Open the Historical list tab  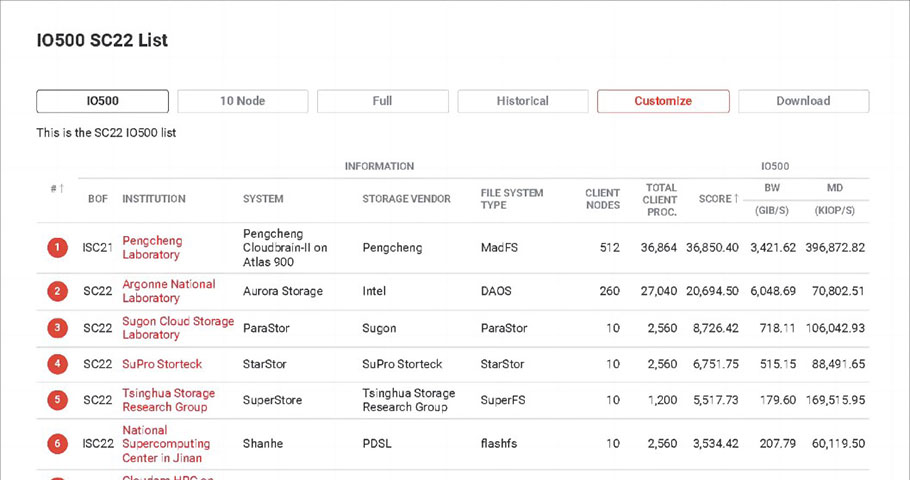point(523,101)
